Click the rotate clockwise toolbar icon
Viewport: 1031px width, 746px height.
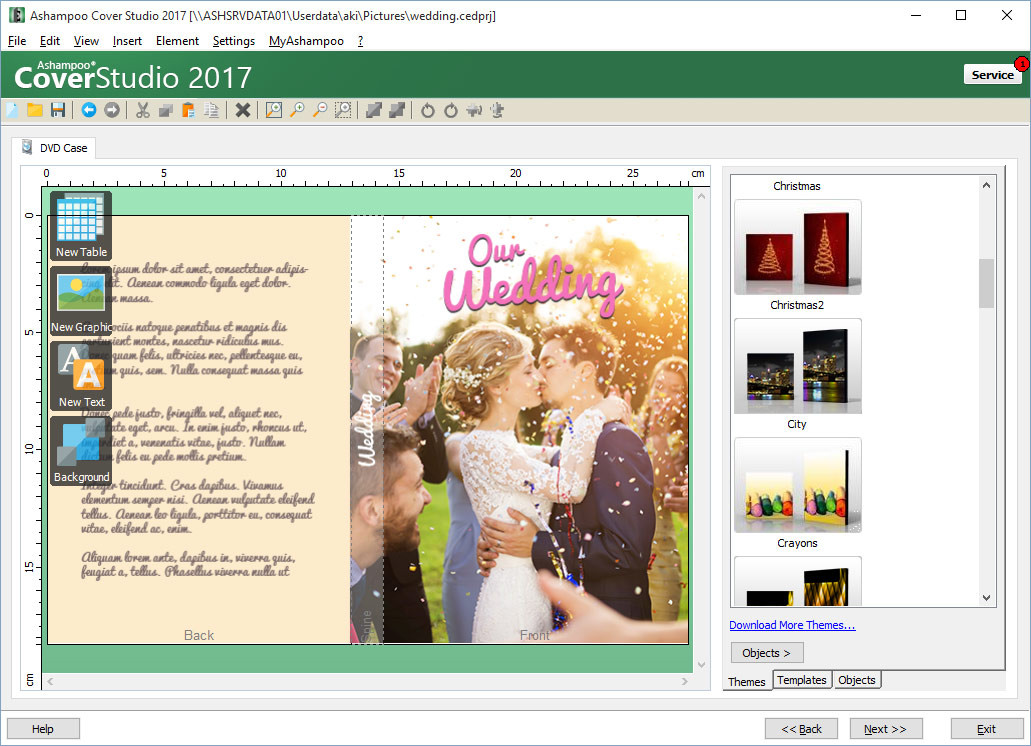pyautogui.click(x=450, y=110)
